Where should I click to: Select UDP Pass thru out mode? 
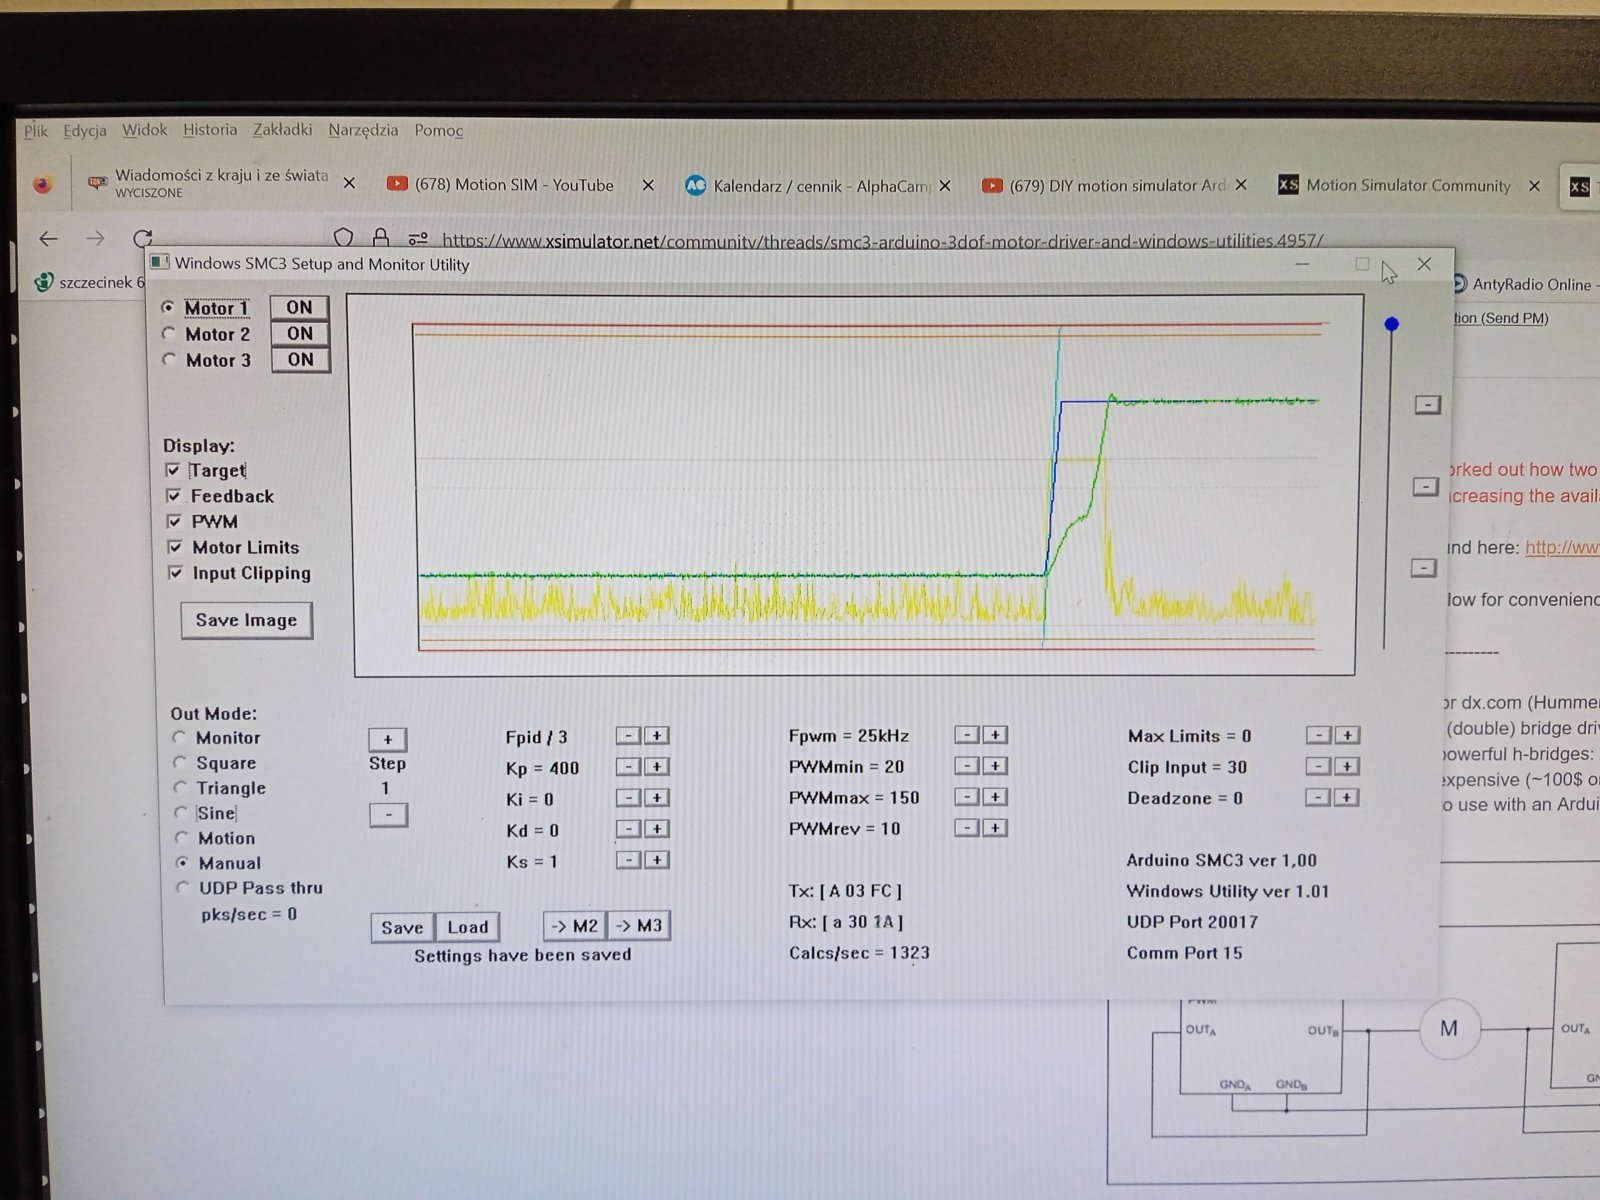182,887
